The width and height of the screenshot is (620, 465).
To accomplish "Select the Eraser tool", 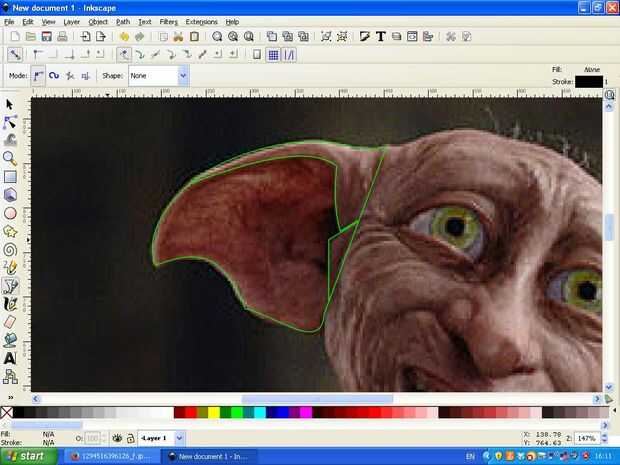I will point(10,322).
